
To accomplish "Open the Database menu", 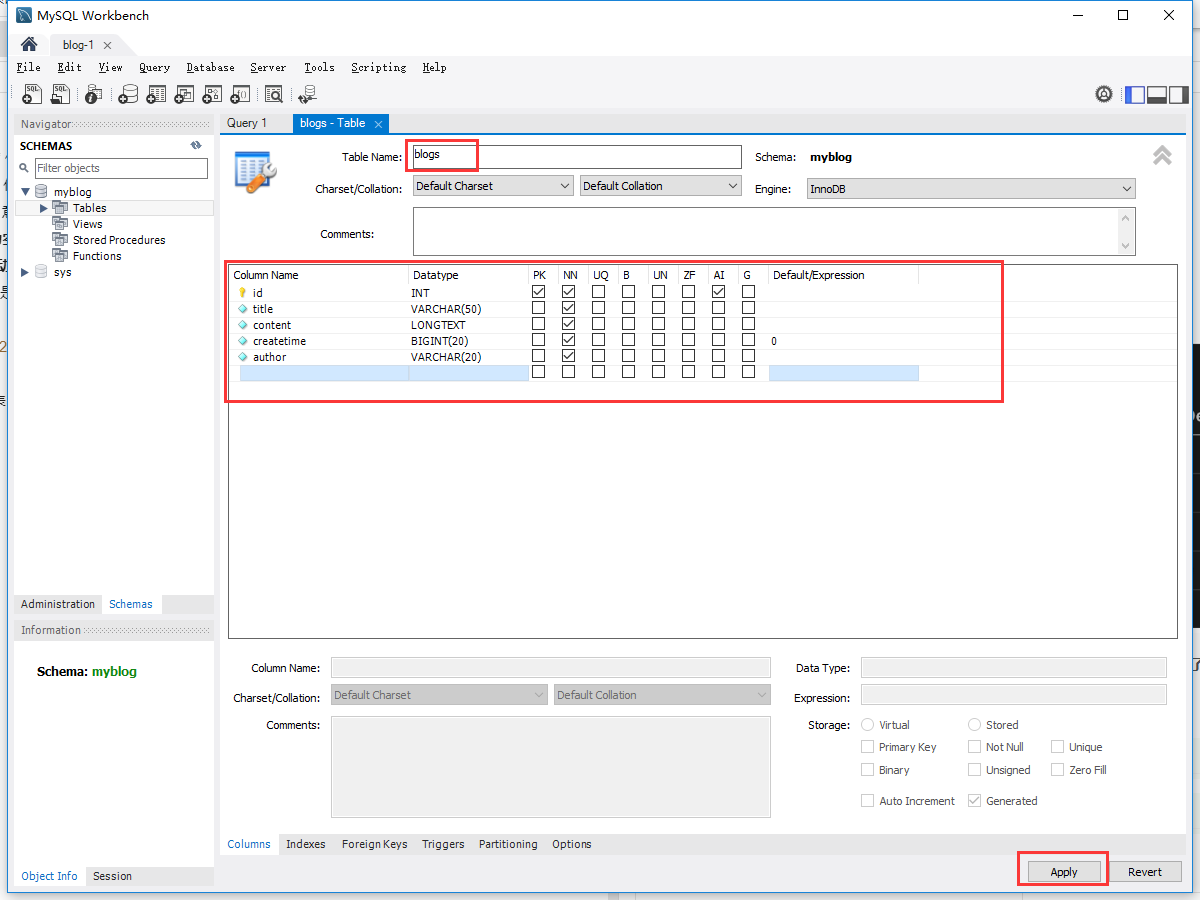I will coord(210,67).
